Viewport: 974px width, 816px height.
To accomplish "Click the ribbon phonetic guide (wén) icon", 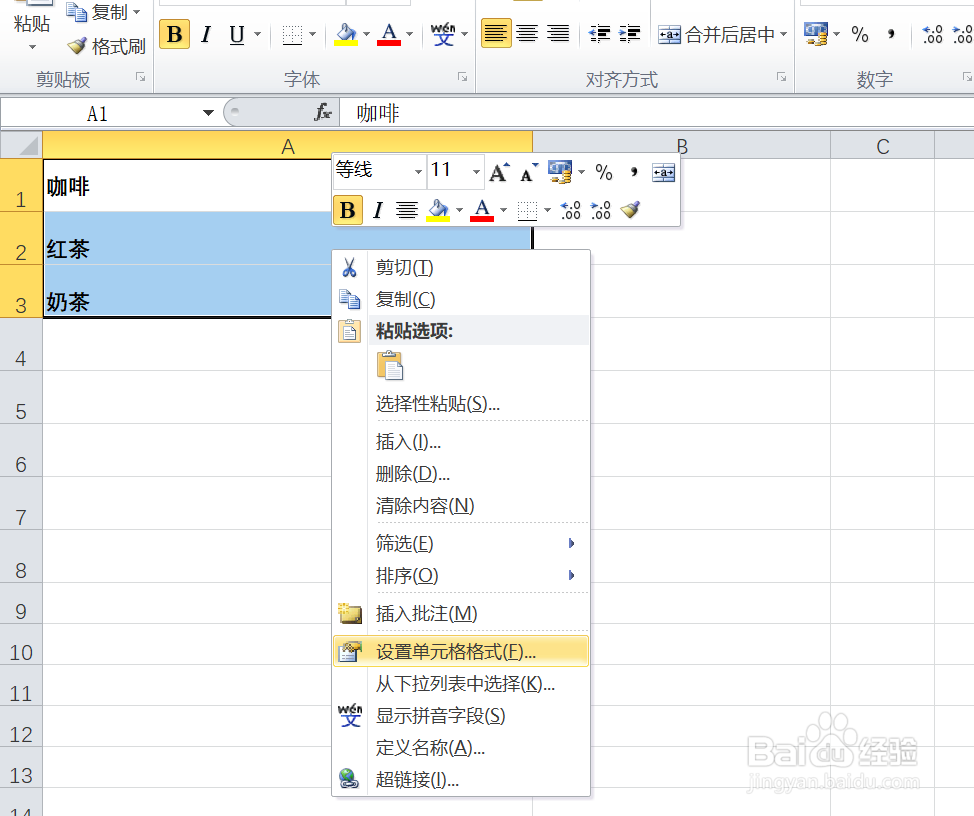I will [x=443, y=34].
